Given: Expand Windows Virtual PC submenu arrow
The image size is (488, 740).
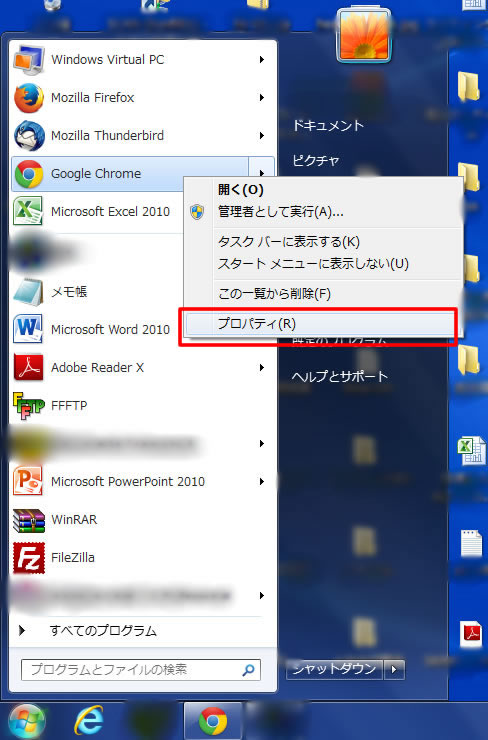Looking at the screenshot, I should pos(261,59).
